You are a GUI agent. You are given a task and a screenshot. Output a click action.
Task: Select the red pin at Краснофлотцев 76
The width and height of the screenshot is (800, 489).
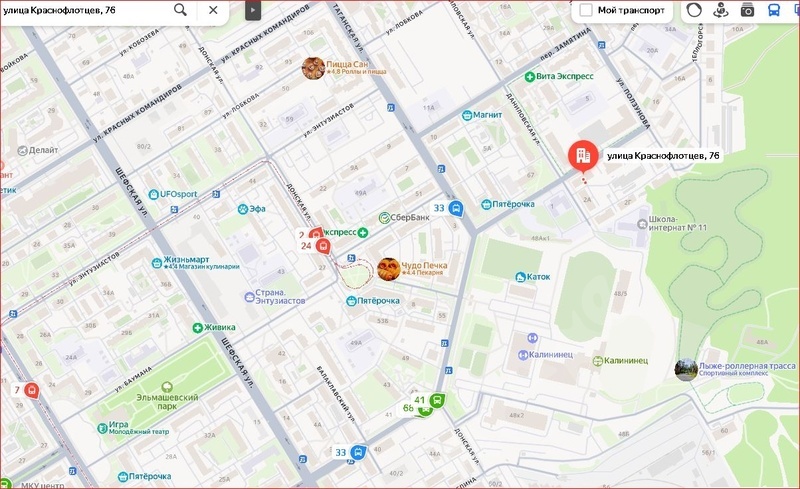pyautogui.click(x=579, y=156)
